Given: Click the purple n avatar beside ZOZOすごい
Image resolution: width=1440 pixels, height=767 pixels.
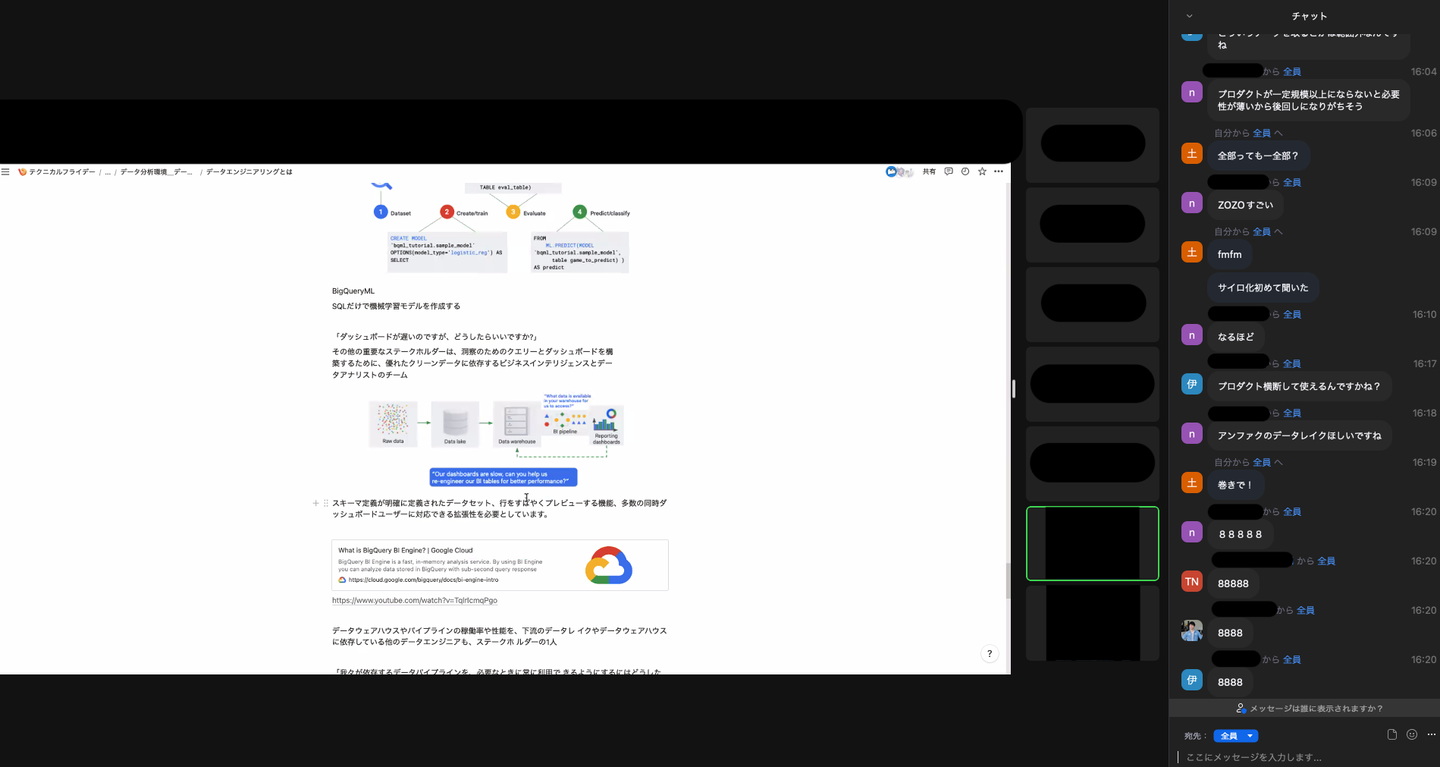Looking at the screenshot, I should tap(1191, 203).
